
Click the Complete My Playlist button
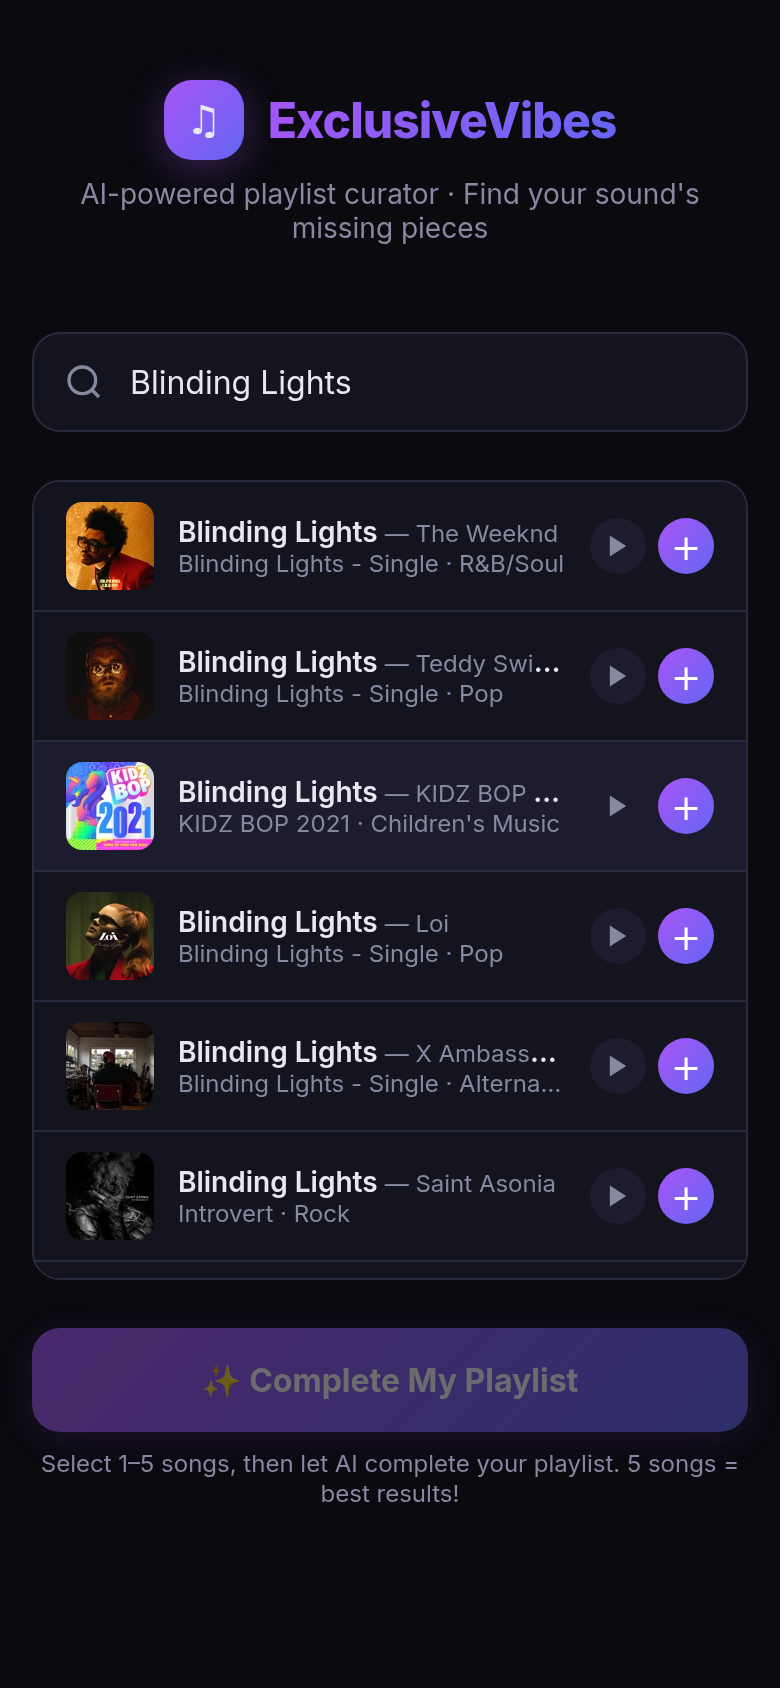pyautogui.click(x=390, y=1380)
